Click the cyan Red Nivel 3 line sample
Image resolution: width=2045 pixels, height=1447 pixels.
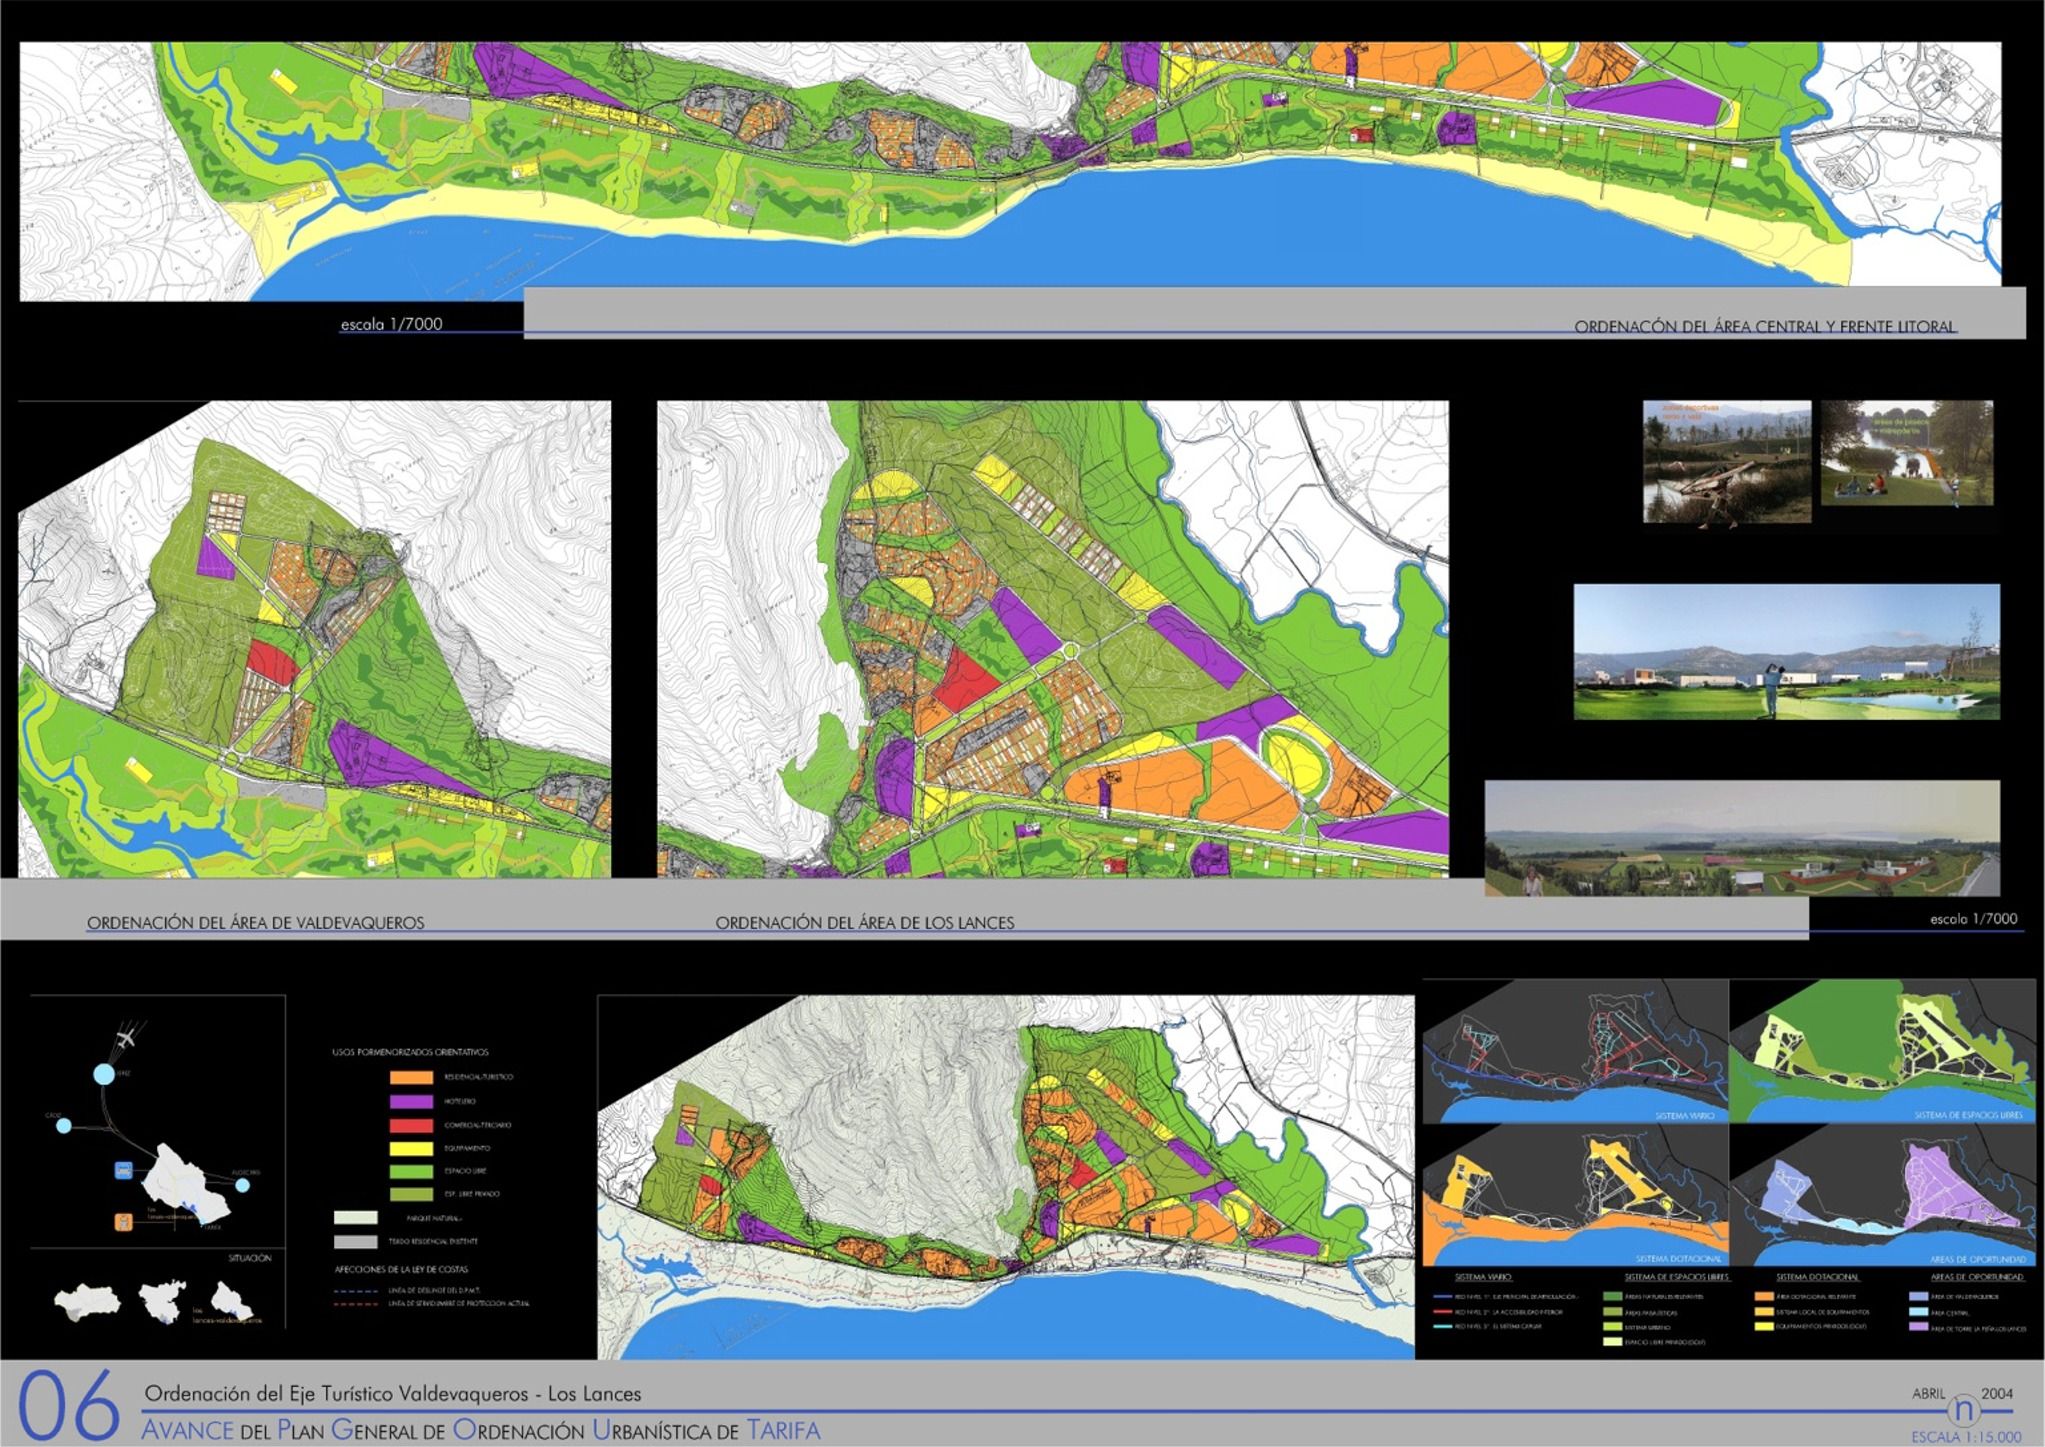[1443, 1326]
